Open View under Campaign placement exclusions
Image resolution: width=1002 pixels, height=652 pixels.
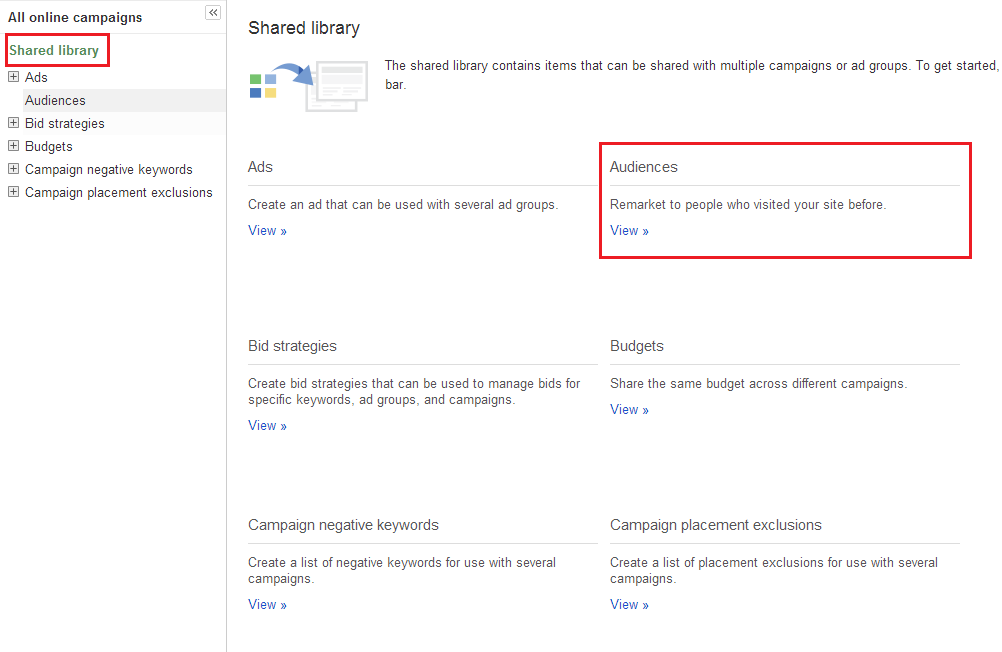click(x=628, y=604)
